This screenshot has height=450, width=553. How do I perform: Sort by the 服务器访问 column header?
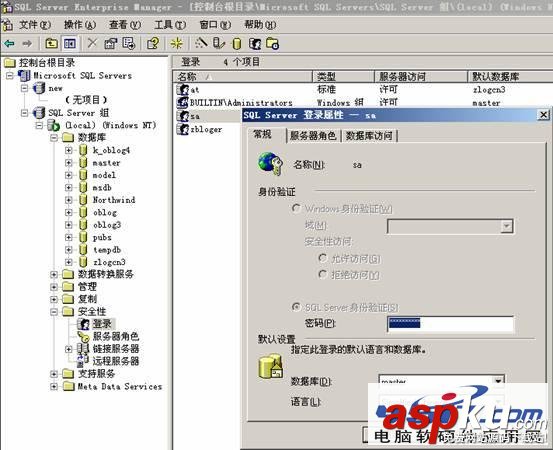point(421,76)
